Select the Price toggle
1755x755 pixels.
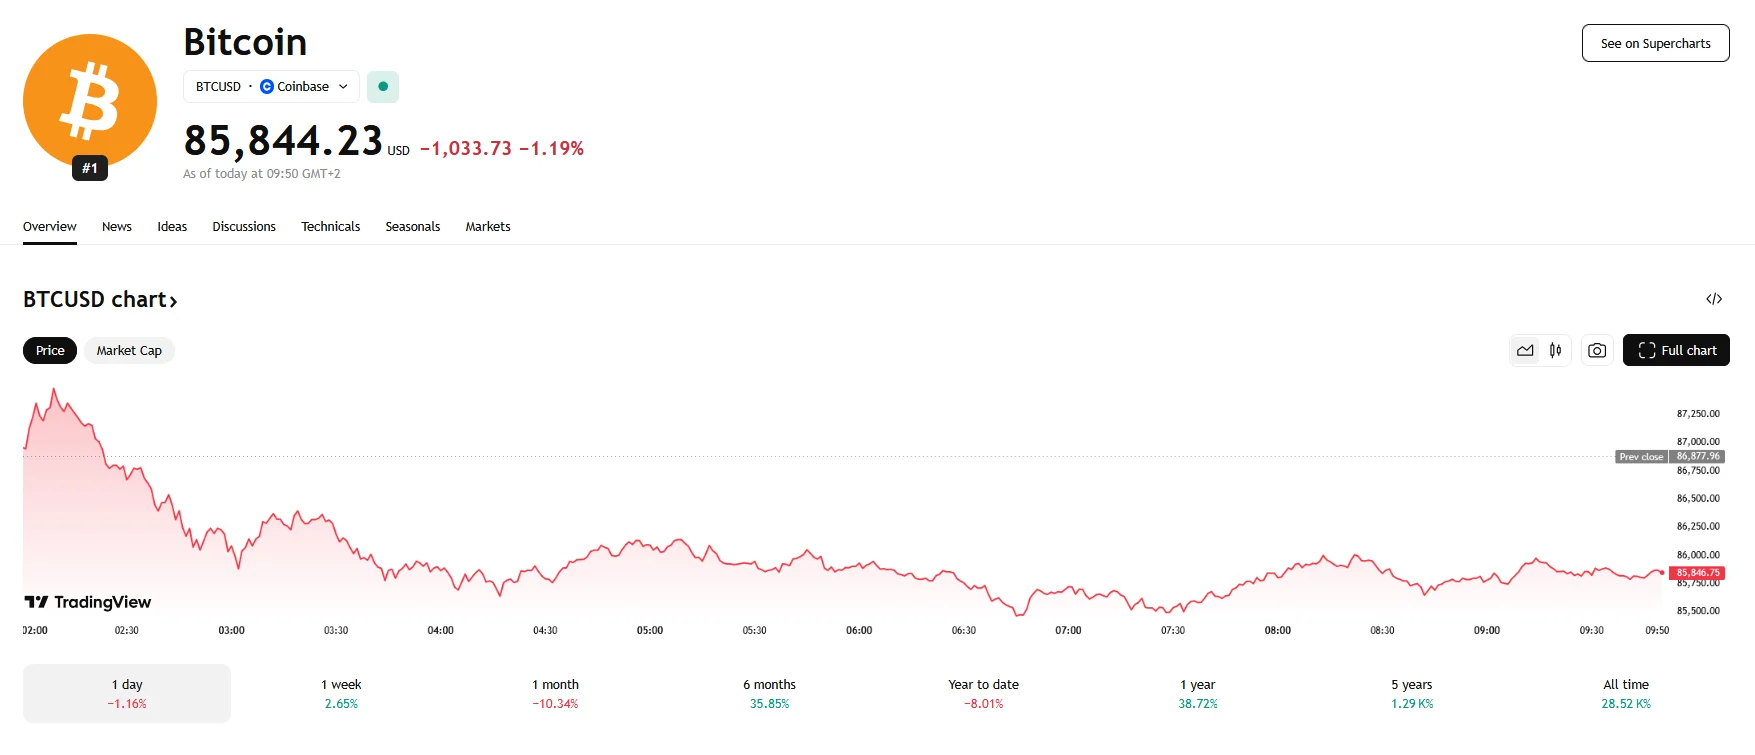coord(50,351)
